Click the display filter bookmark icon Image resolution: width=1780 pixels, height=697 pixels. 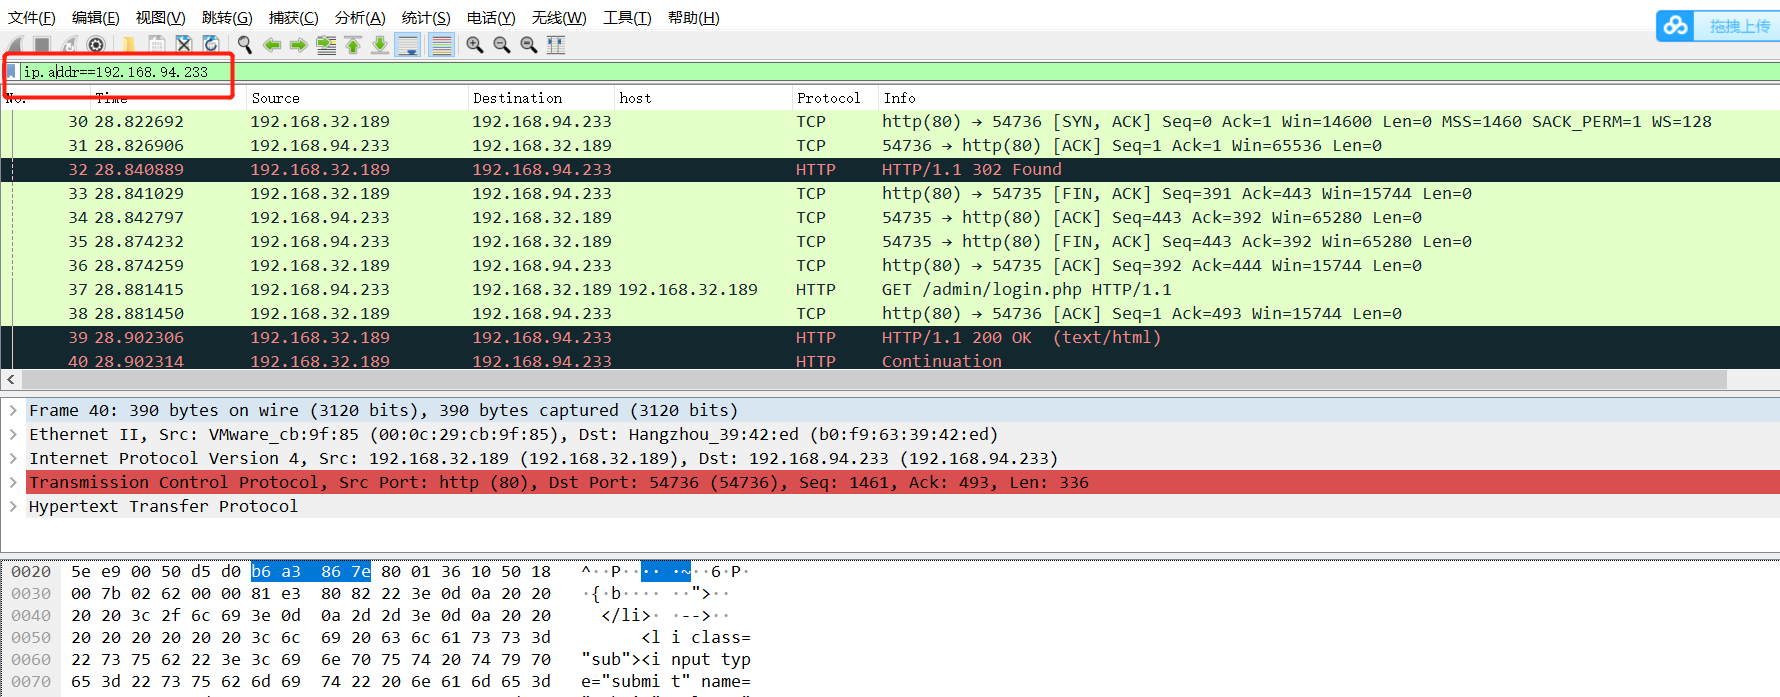(x=12, y=72)
